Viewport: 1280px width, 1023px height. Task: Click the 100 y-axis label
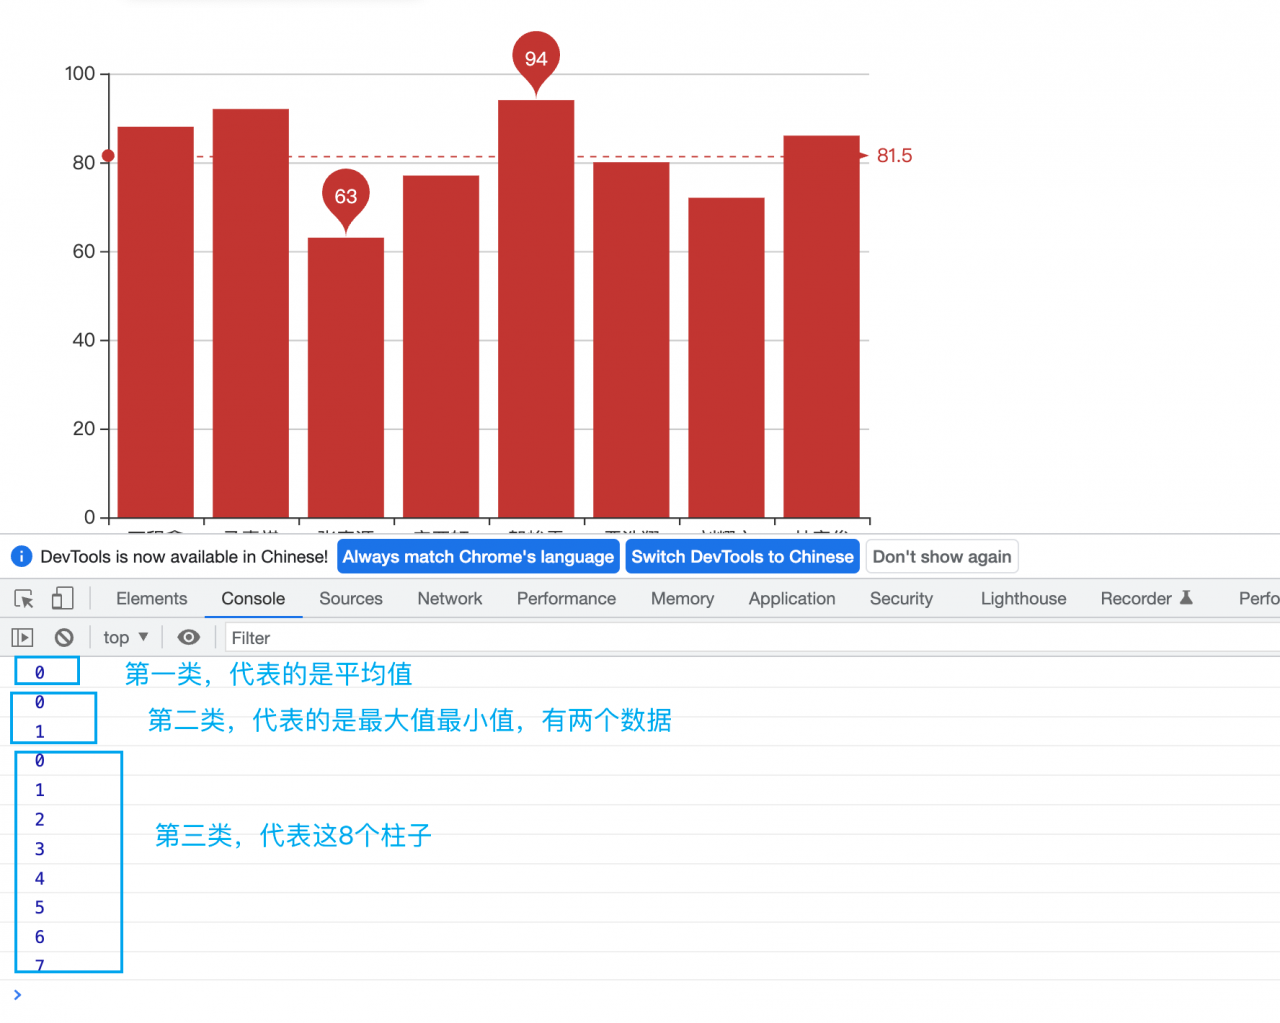click(80, 74)
